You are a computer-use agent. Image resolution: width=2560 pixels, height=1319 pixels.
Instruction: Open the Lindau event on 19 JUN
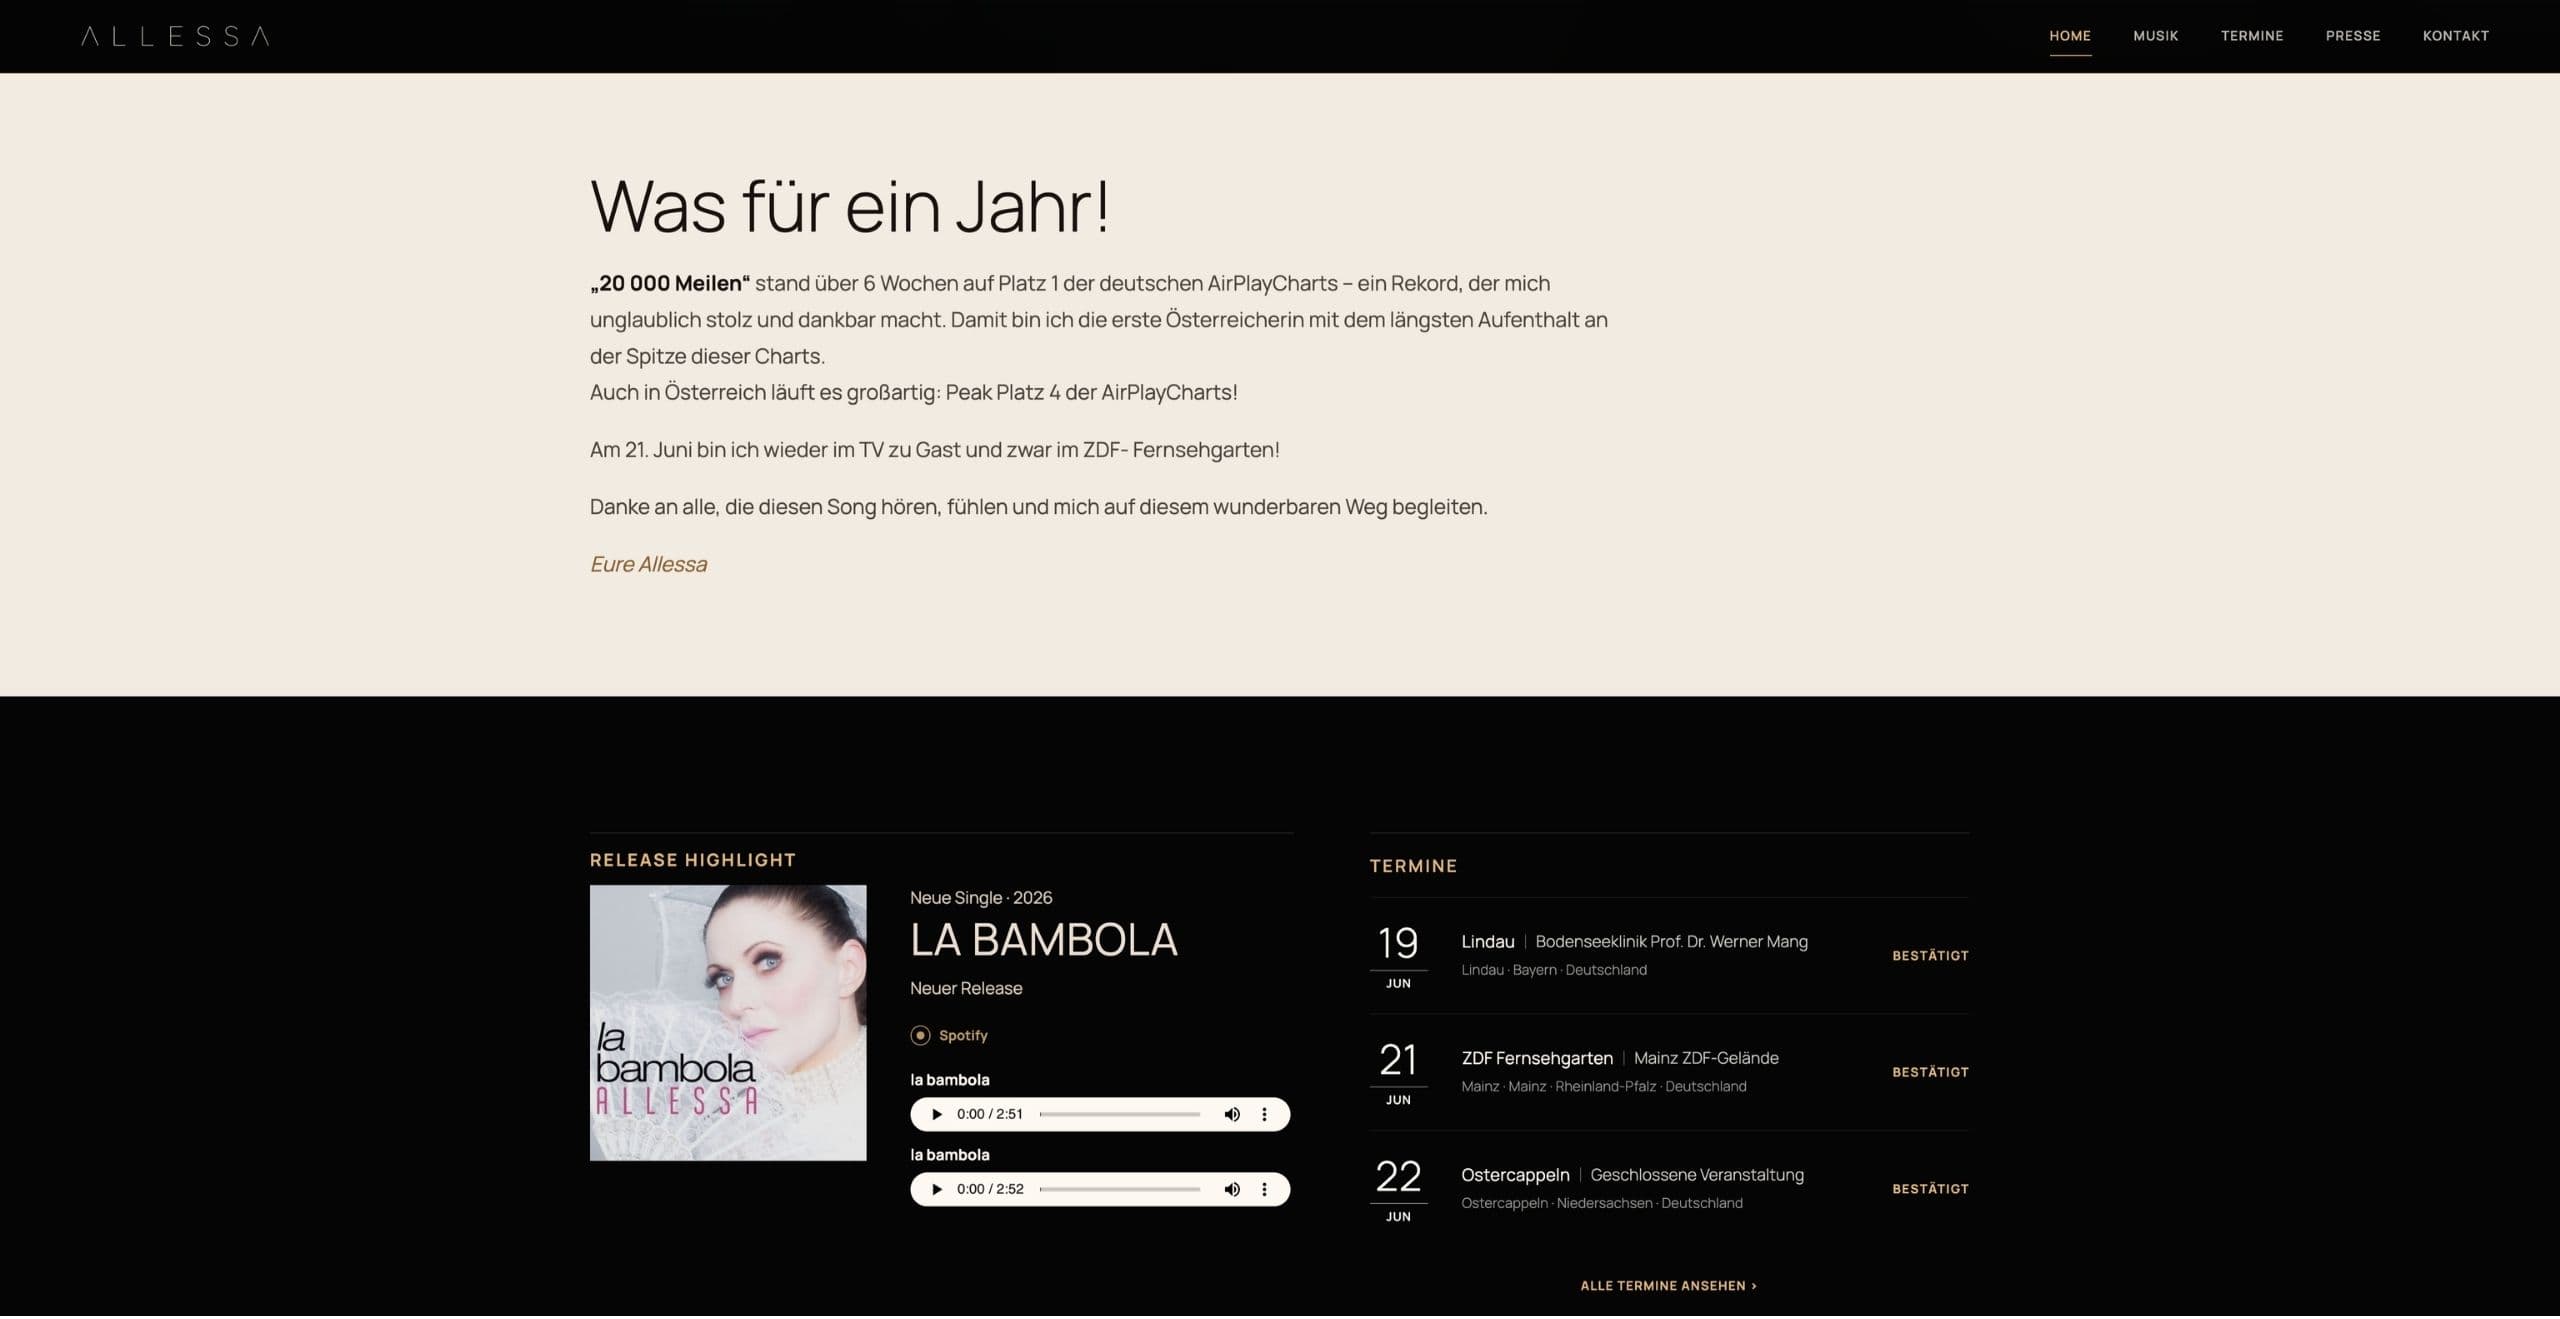[1669, 956]
